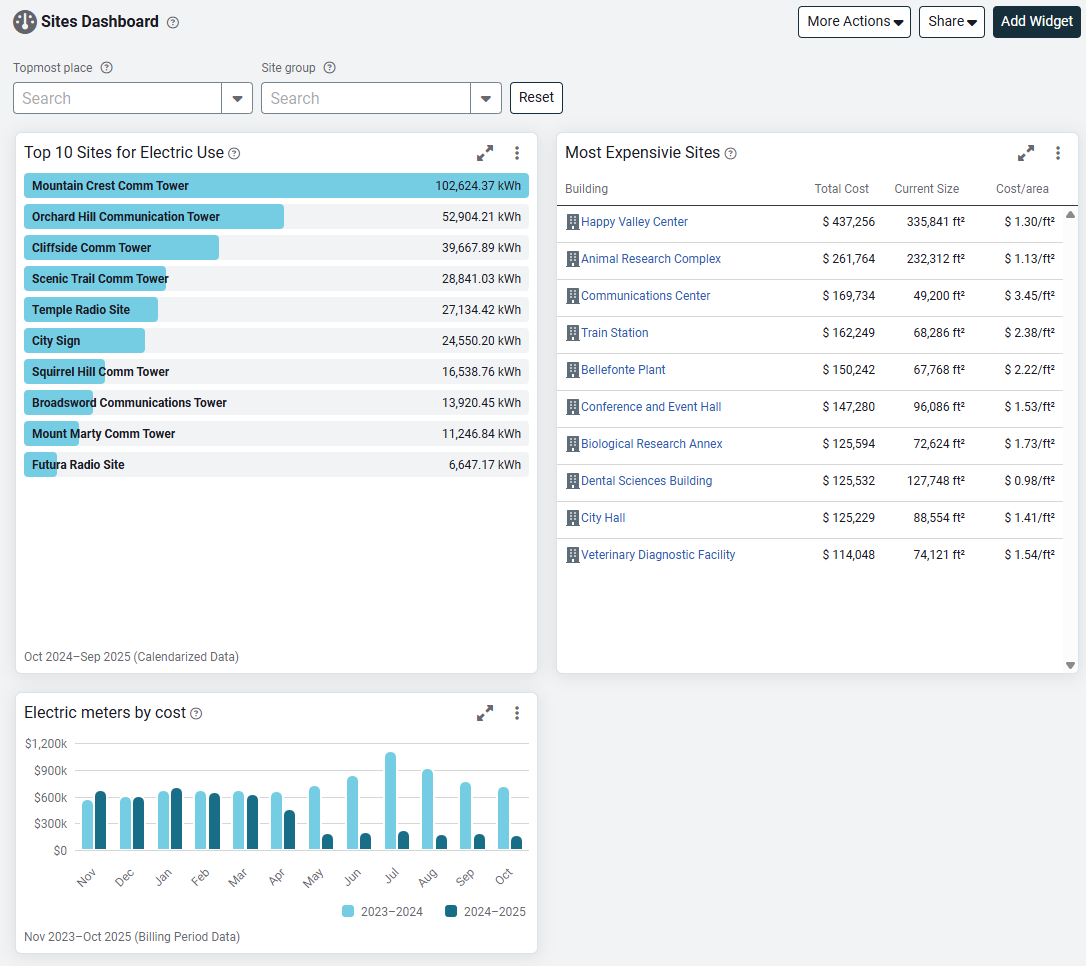Click help icon next to Topmost place

(107, 68)
